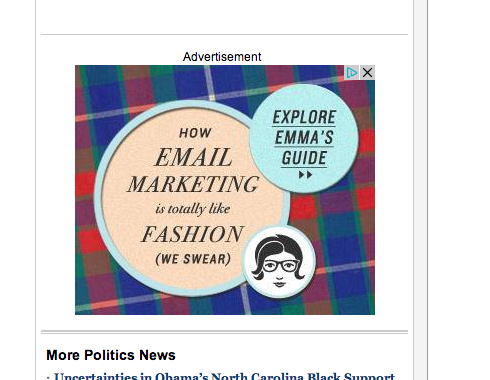The width and height of the screenshot is (490, 380).
Task: Close the advertisement with the X button
Action: pos(367,72)
